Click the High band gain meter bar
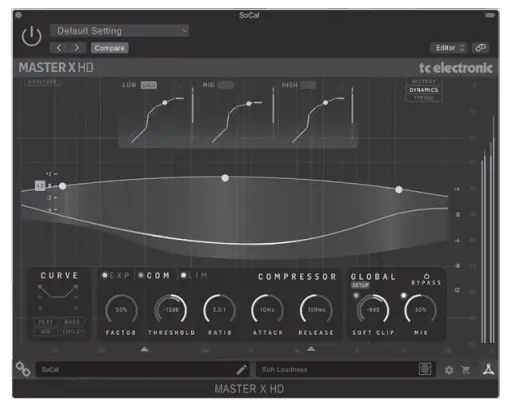This screenshot has height=416, width=517. pos(352,105)
